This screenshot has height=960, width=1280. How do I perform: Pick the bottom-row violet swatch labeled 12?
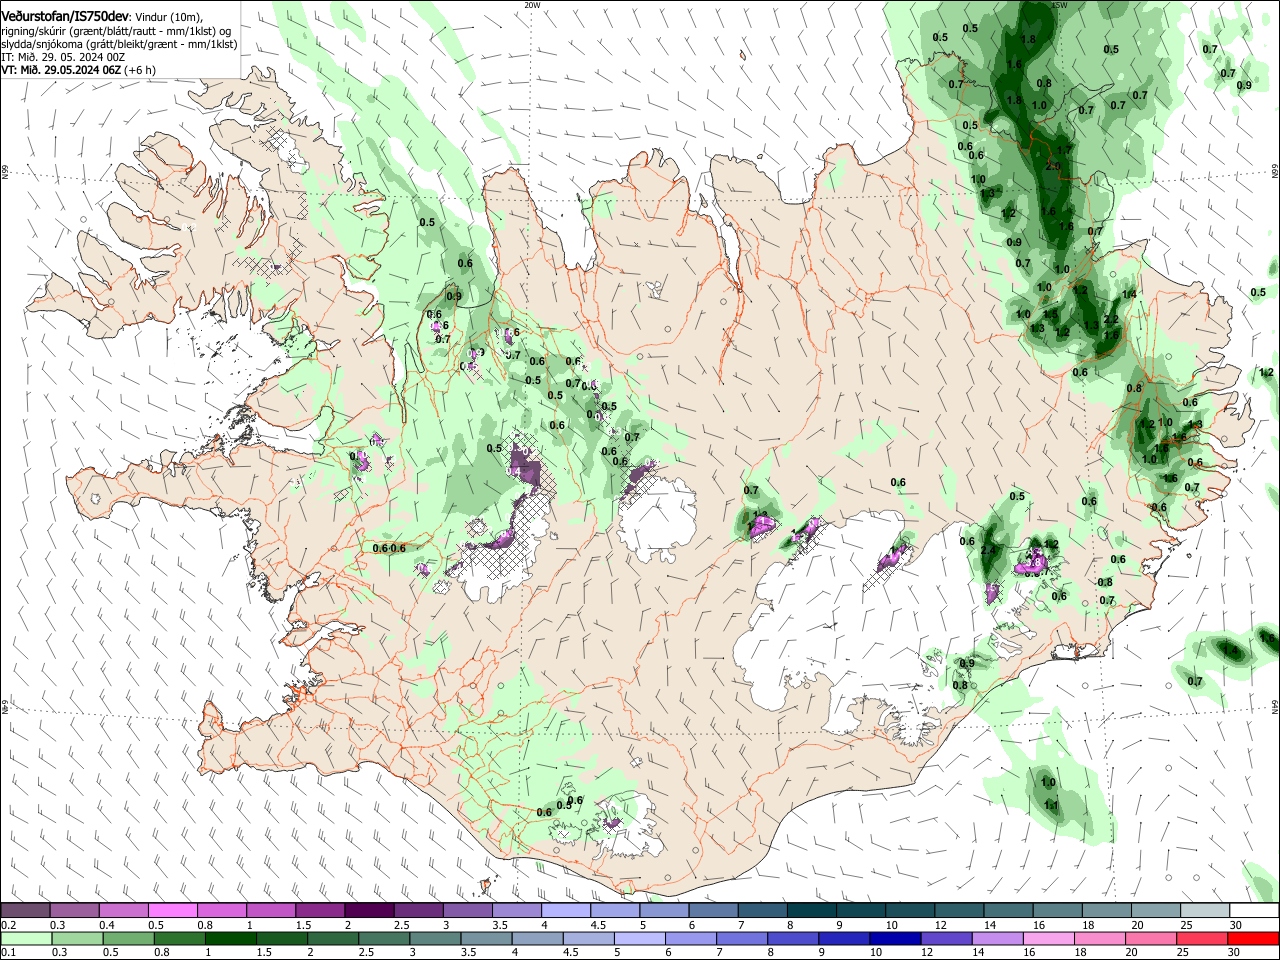pyautogui.click(x=945, y=938)
